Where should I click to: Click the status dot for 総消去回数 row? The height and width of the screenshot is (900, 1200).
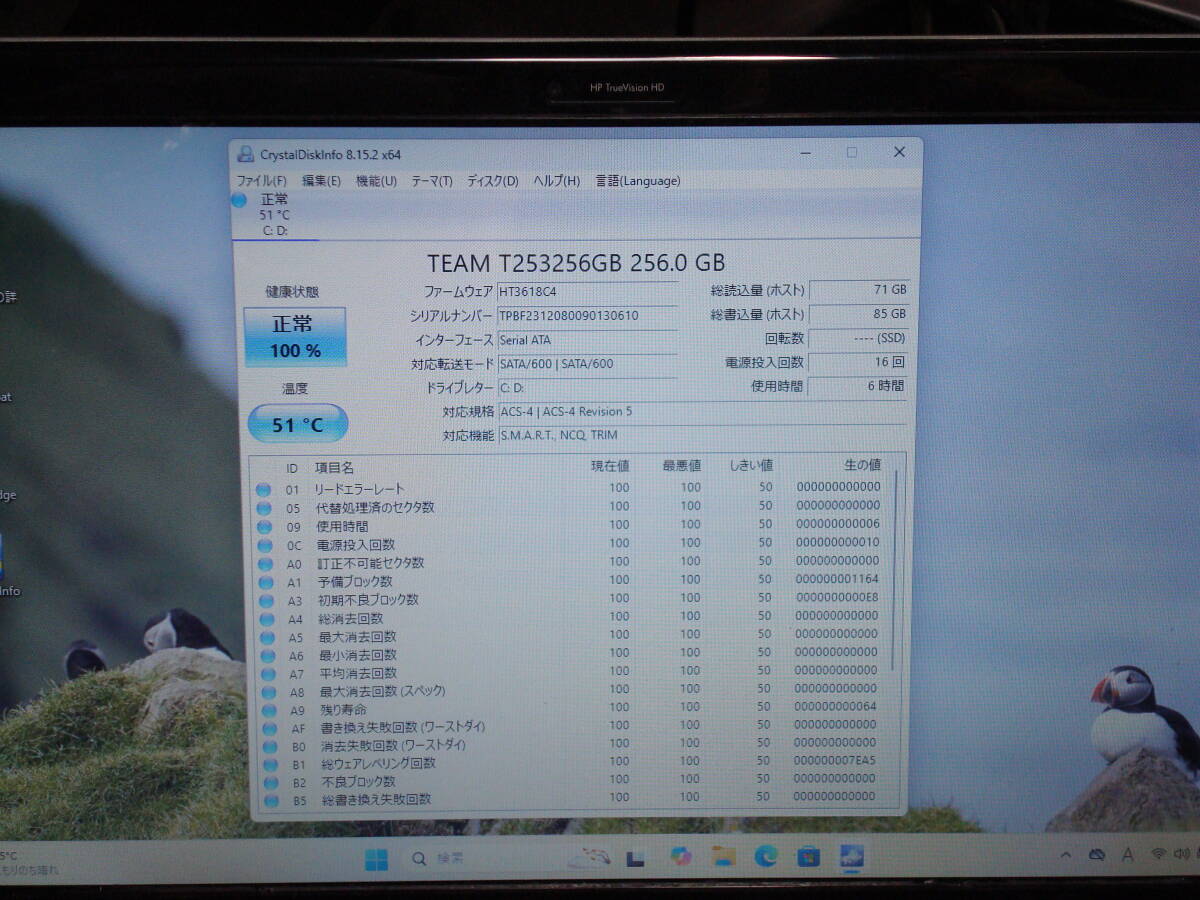tap(266, 619)
